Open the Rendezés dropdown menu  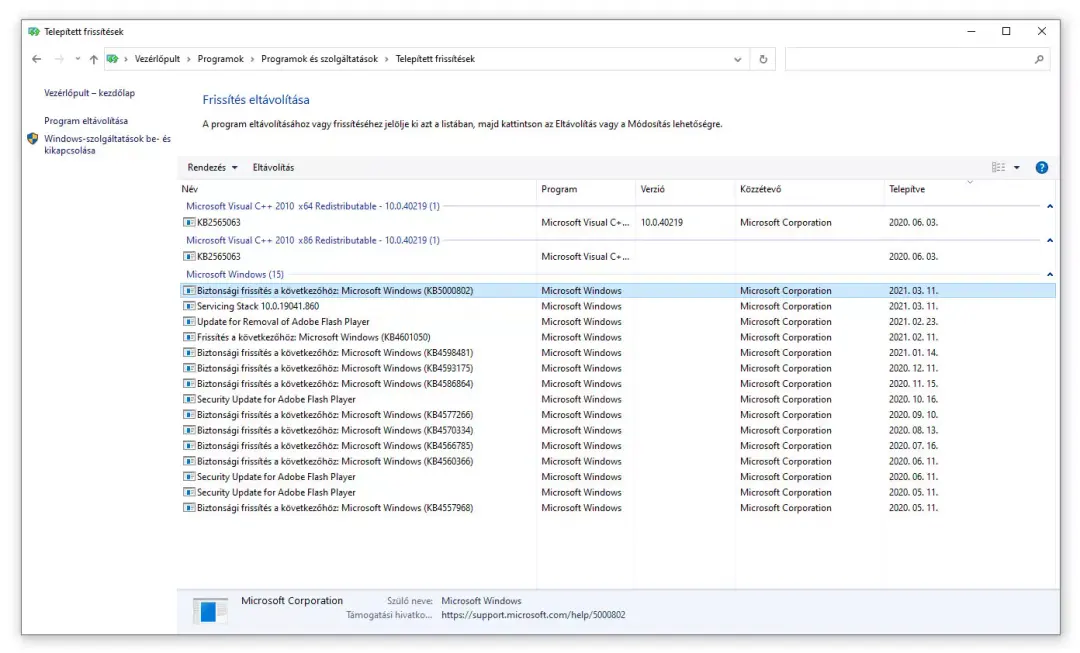(212, 167)
